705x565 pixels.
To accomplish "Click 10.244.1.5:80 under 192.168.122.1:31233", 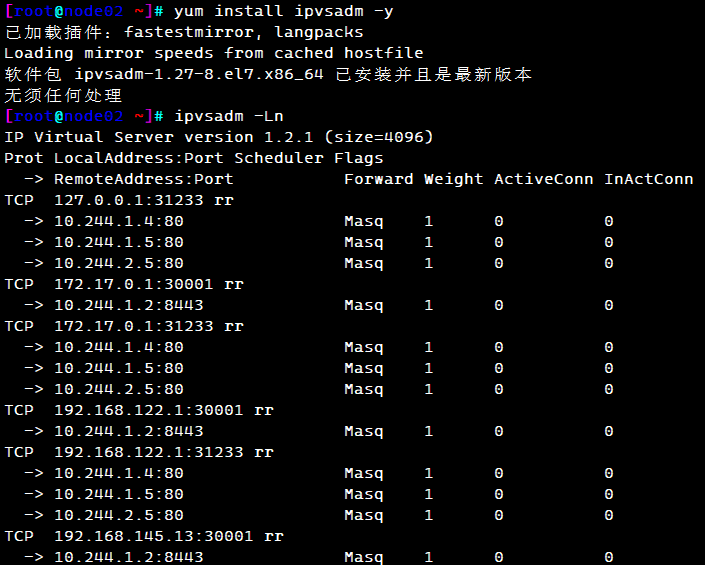I will [119, 494].
